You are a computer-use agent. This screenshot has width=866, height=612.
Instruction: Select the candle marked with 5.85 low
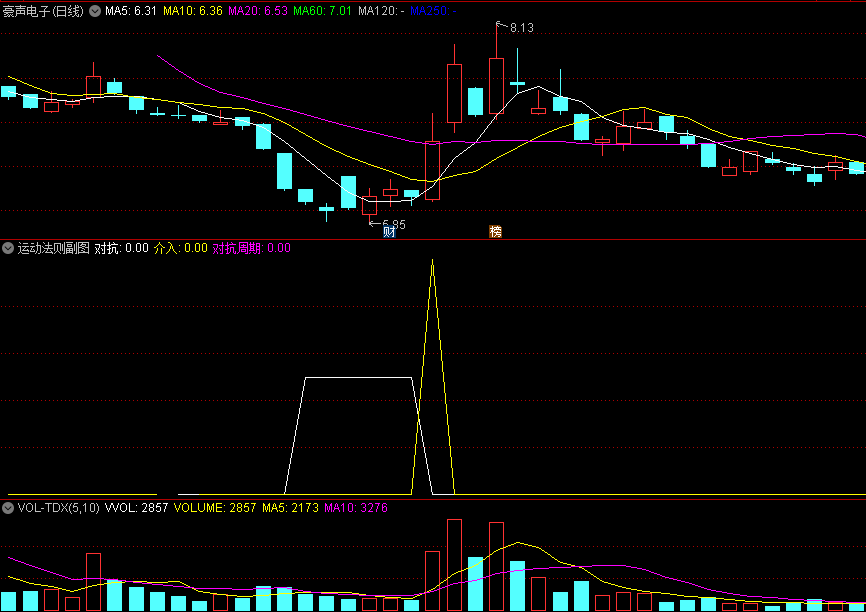[369, 205]
